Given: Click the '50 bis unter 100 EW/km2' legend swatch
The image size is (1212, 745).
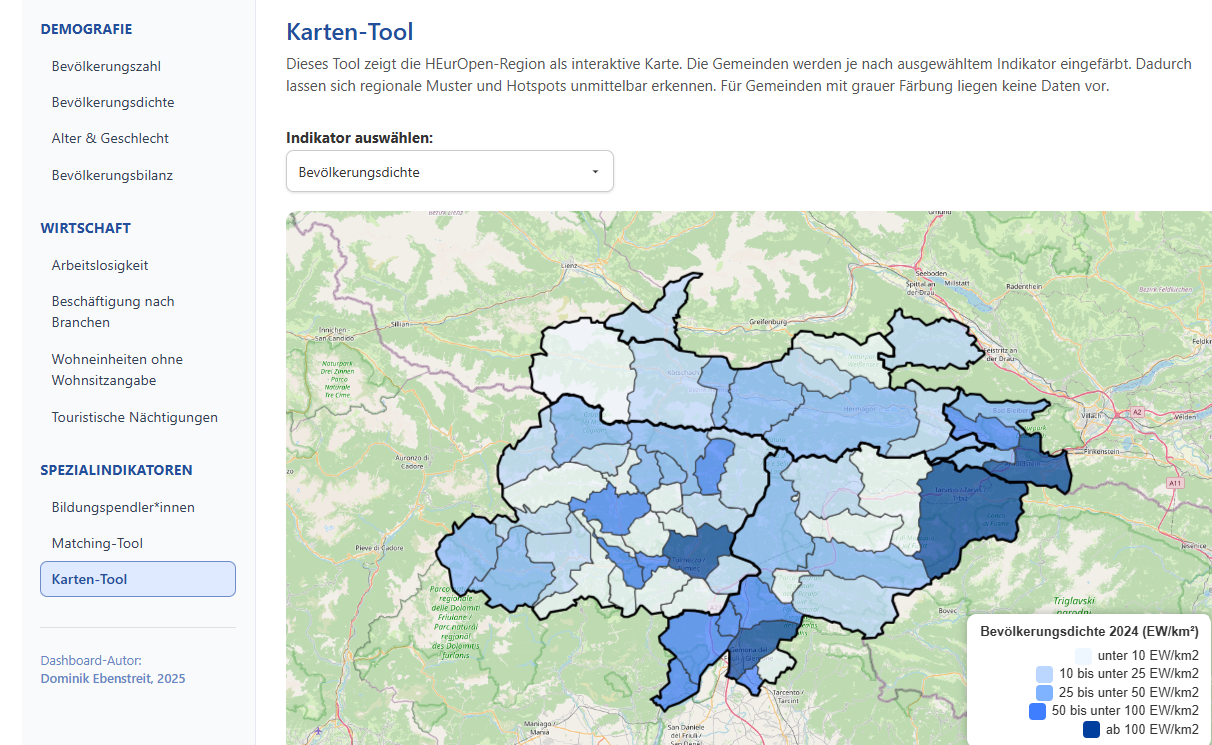Looking at the screenshot, I should tap(1037, 711).
